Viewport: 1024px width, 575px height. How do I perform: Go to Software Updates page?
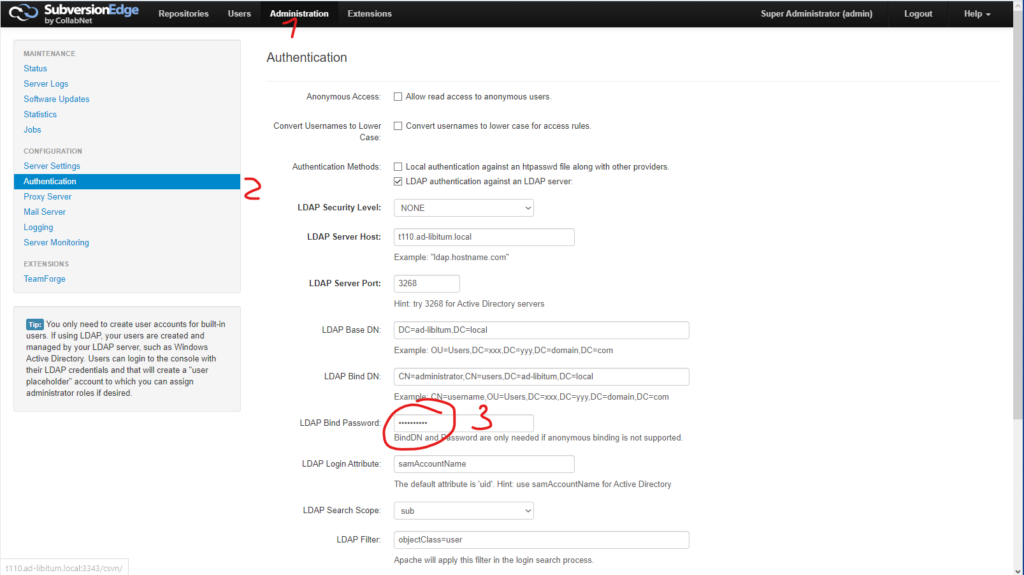(x=56, y=99)
